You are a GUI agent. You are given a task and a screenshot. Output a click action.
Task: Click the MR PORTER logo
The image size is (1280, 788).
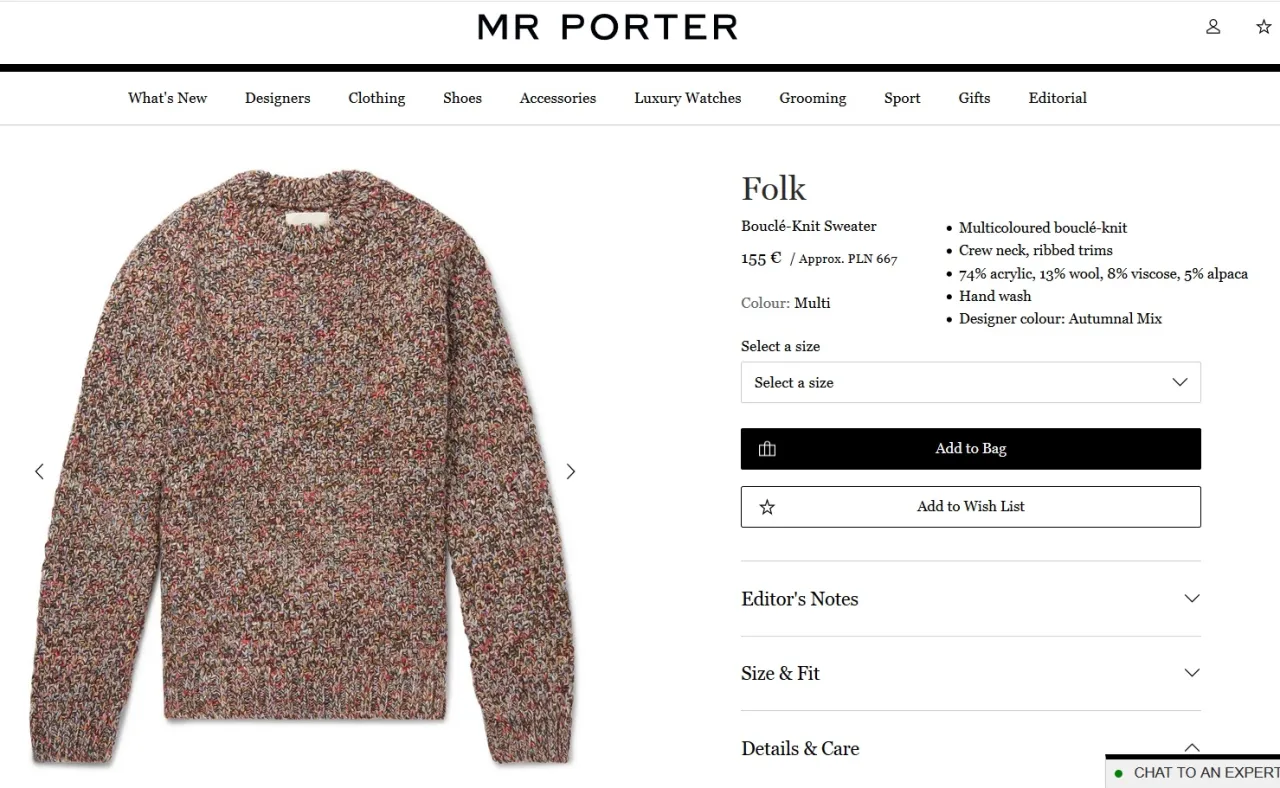pyautogui.click(x=607, y=27)
